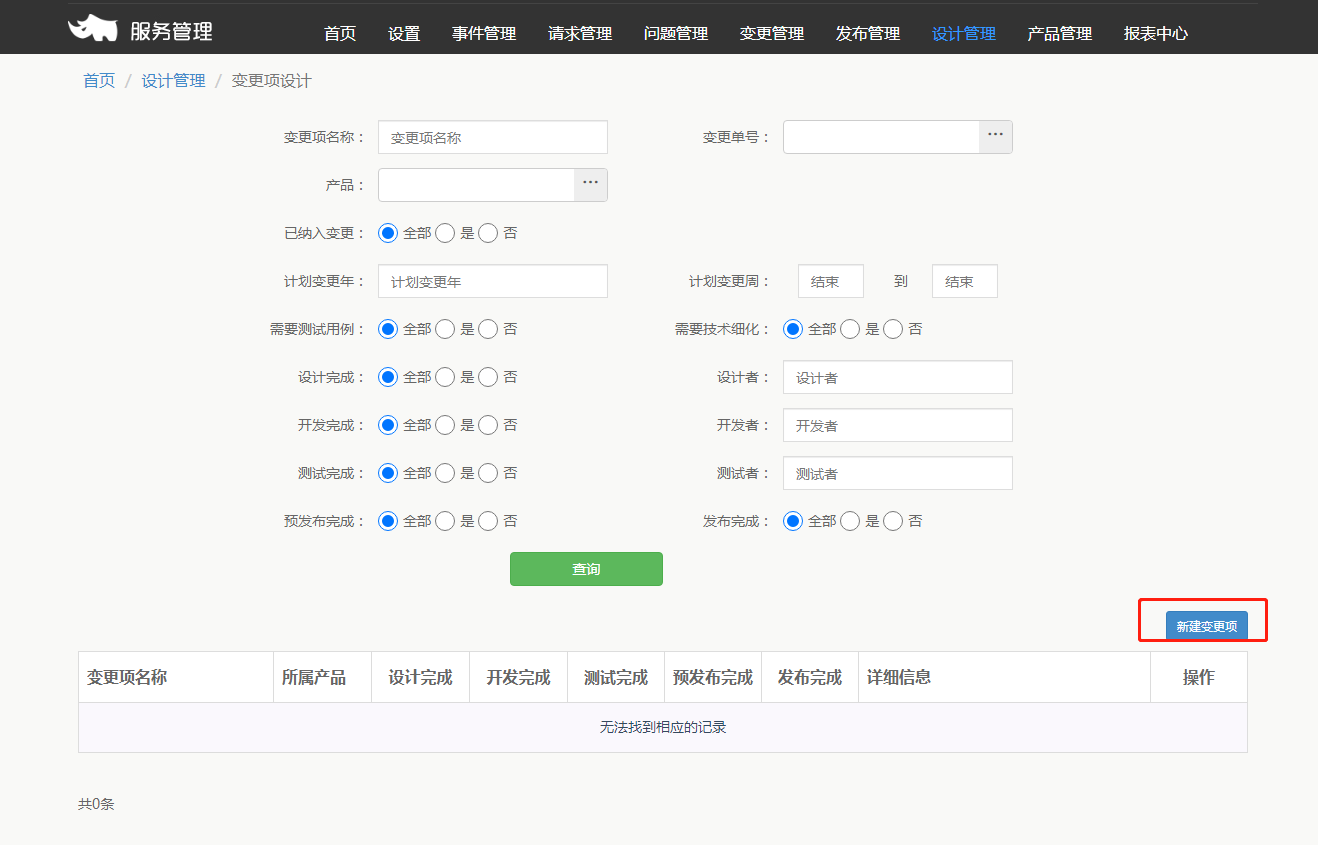Open 变更单号 ellipsis picker button

tap(995, 137)
